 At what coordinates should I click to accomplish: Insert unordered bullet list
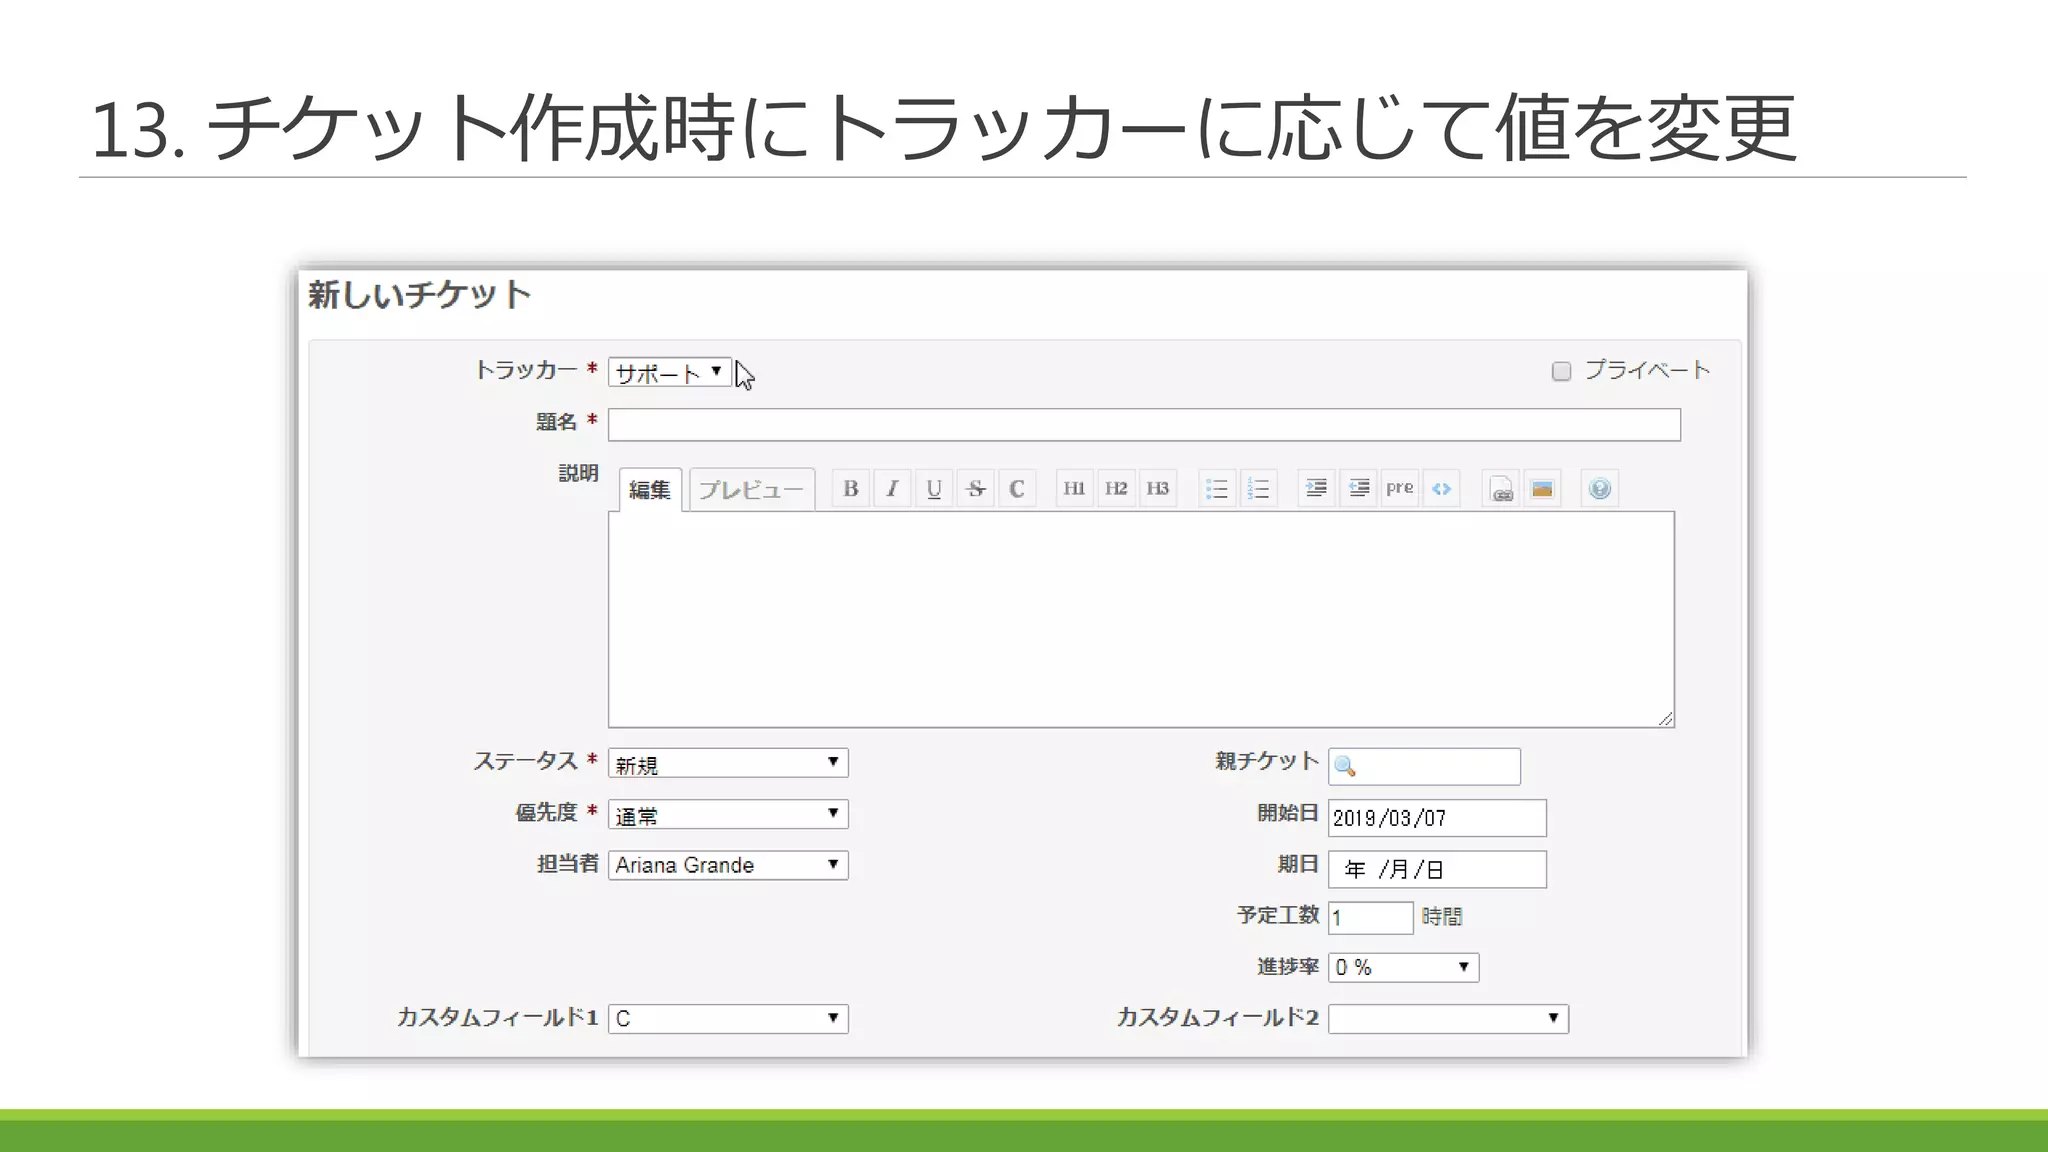[x=1217, y=489]
